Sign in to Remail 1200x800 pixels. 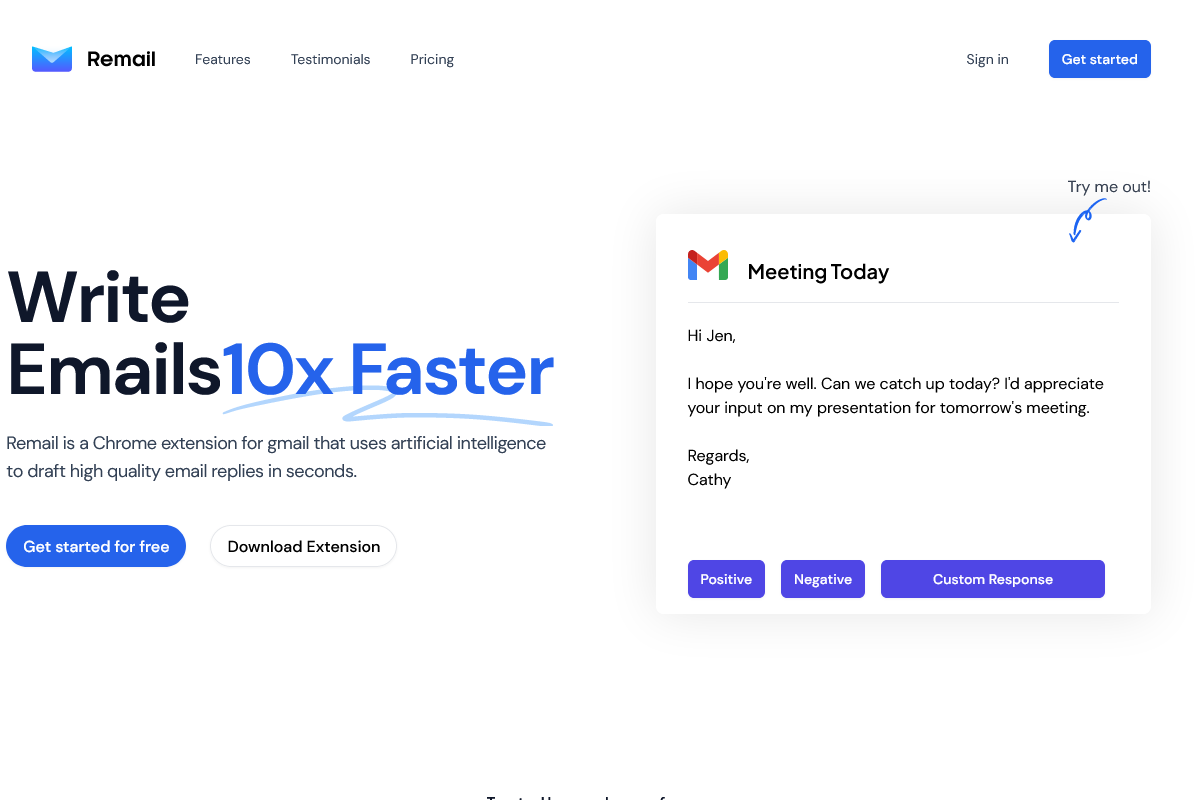(x=987, y=59)
